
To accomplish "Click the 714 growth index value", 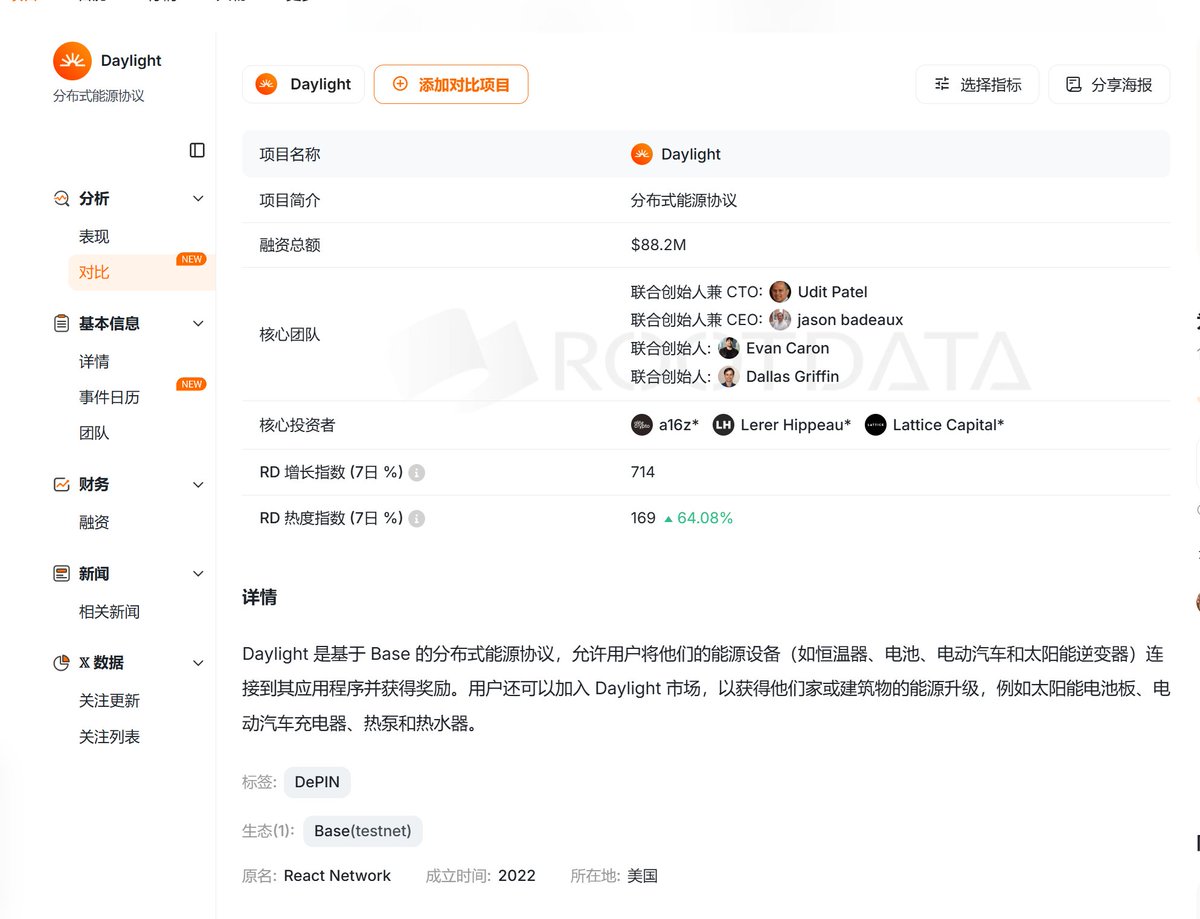I will coord(643,472).
